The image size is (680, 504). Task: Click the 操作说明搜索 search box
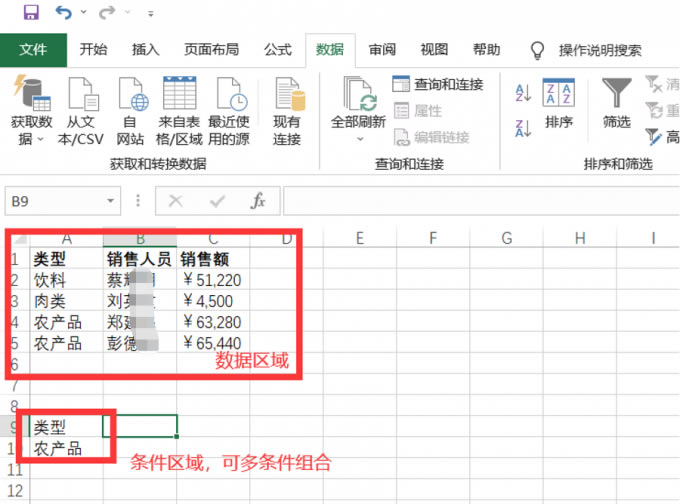coord(600,50)
